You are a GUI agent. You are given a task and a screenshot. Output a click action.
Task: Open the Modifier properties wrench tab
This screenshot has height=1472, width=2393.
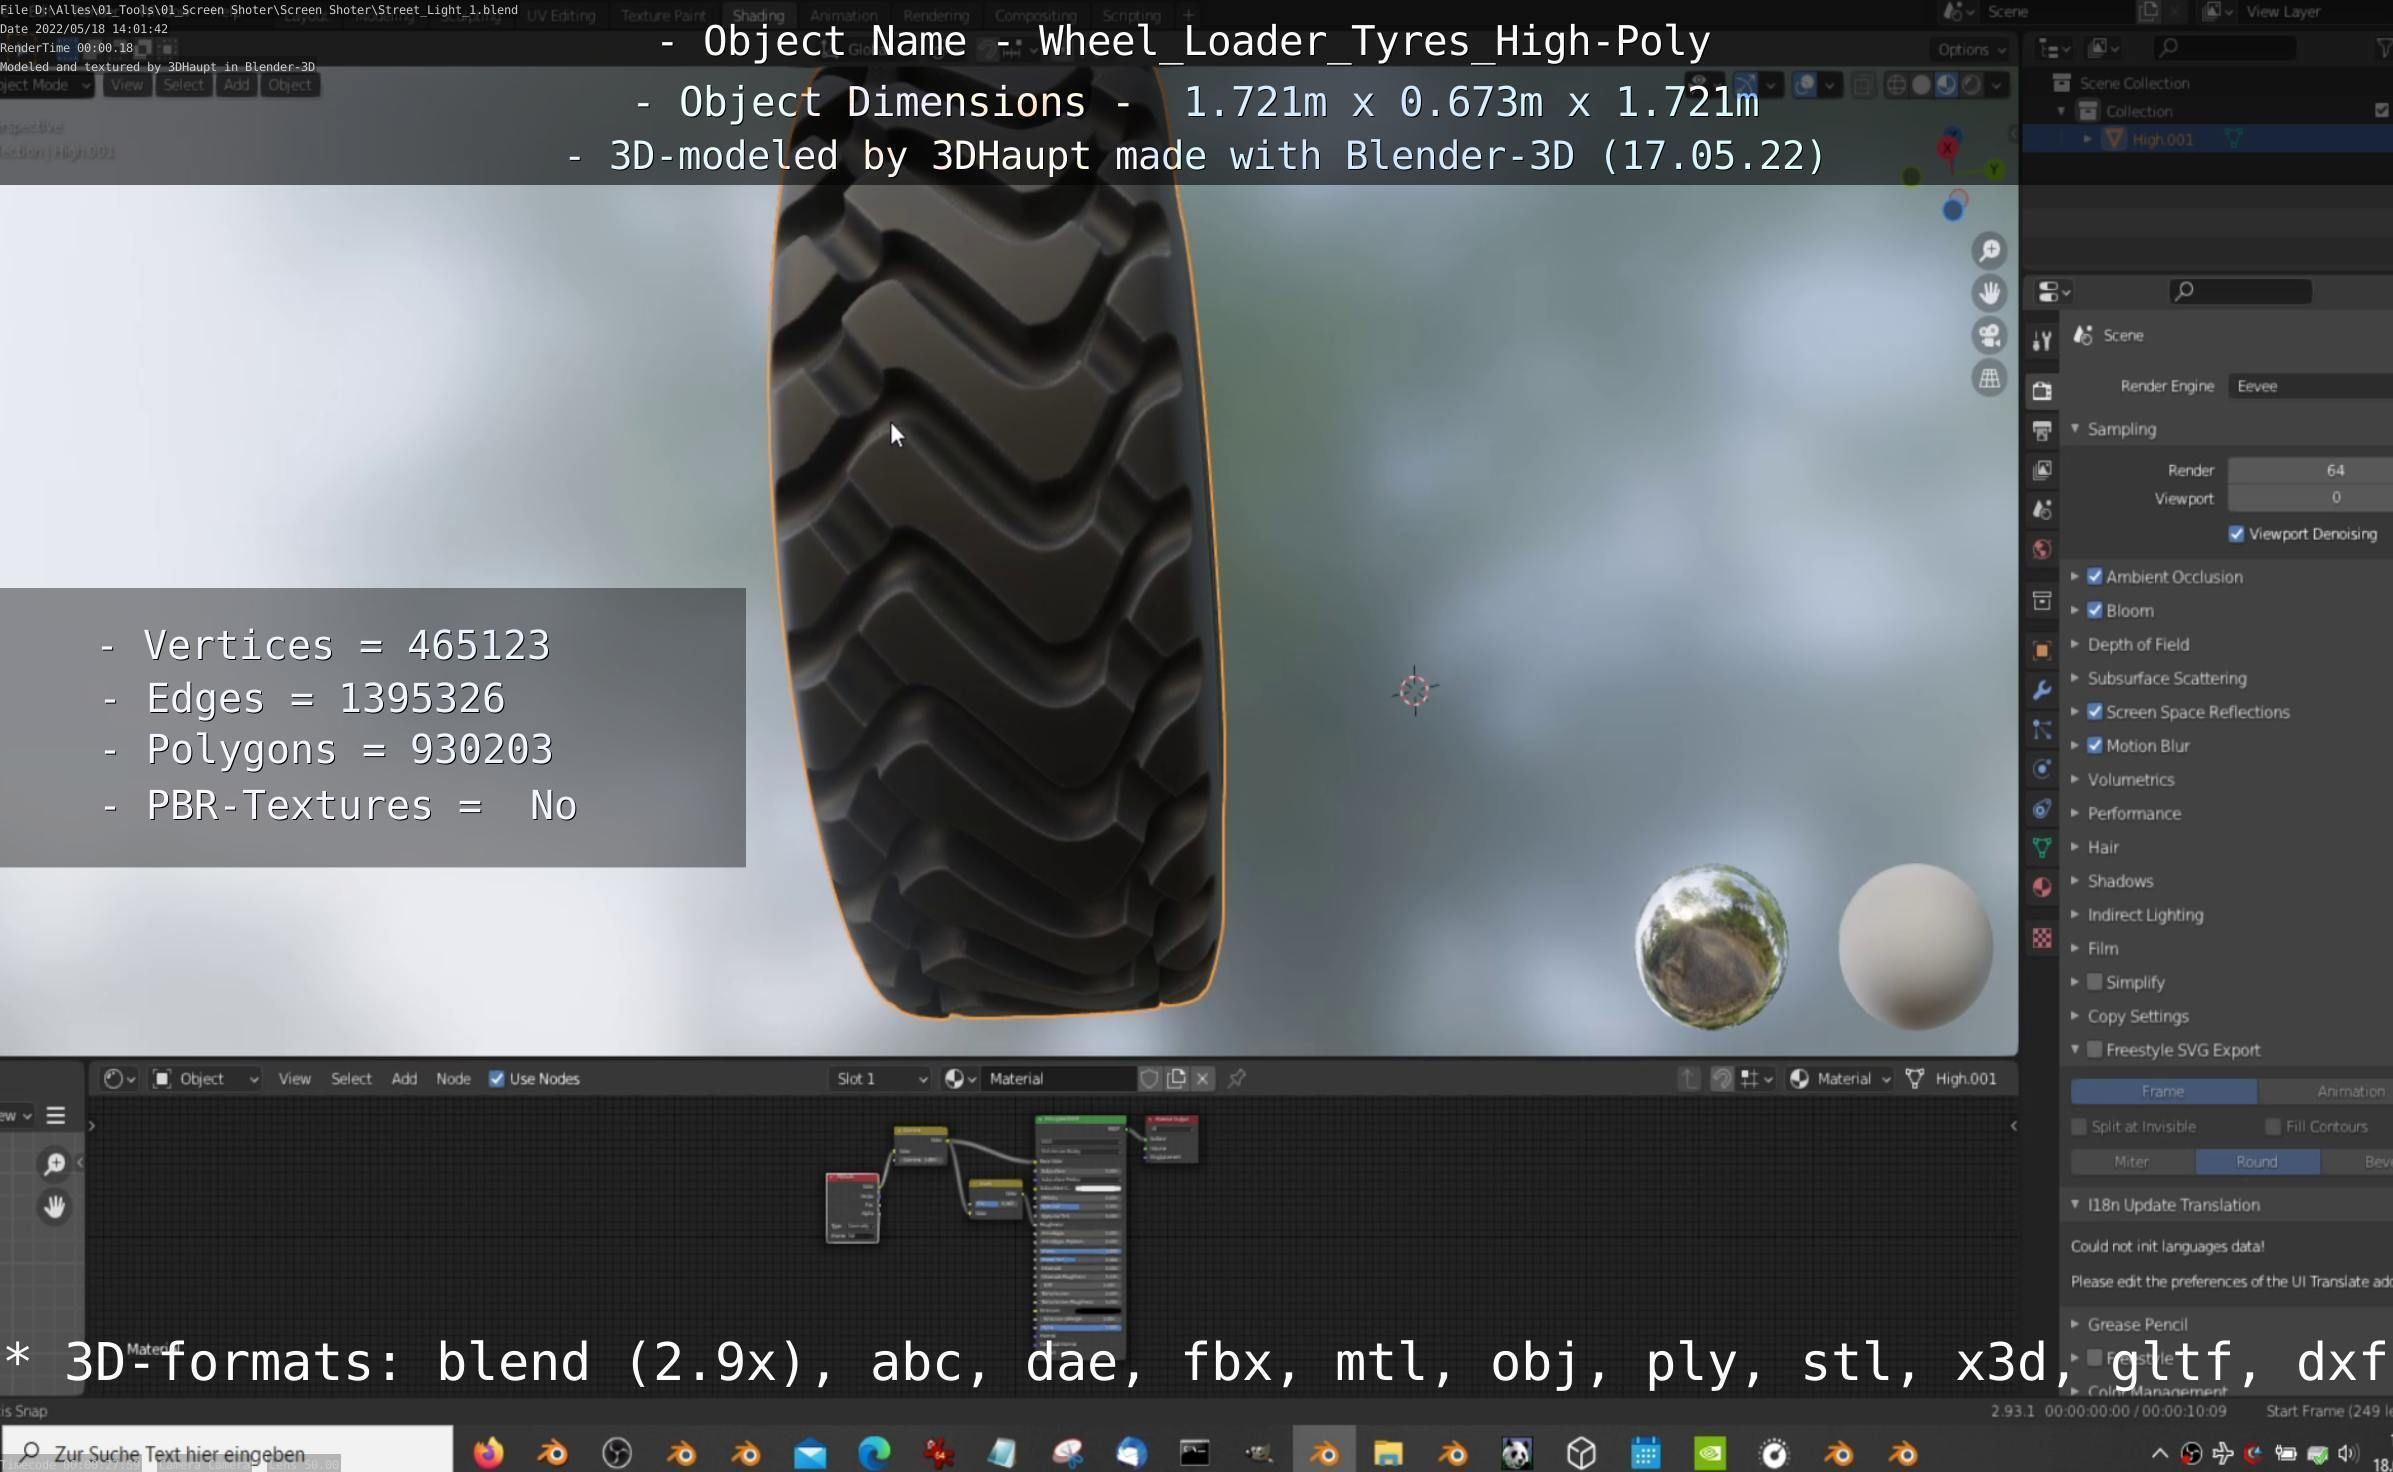click(2042, 690)
